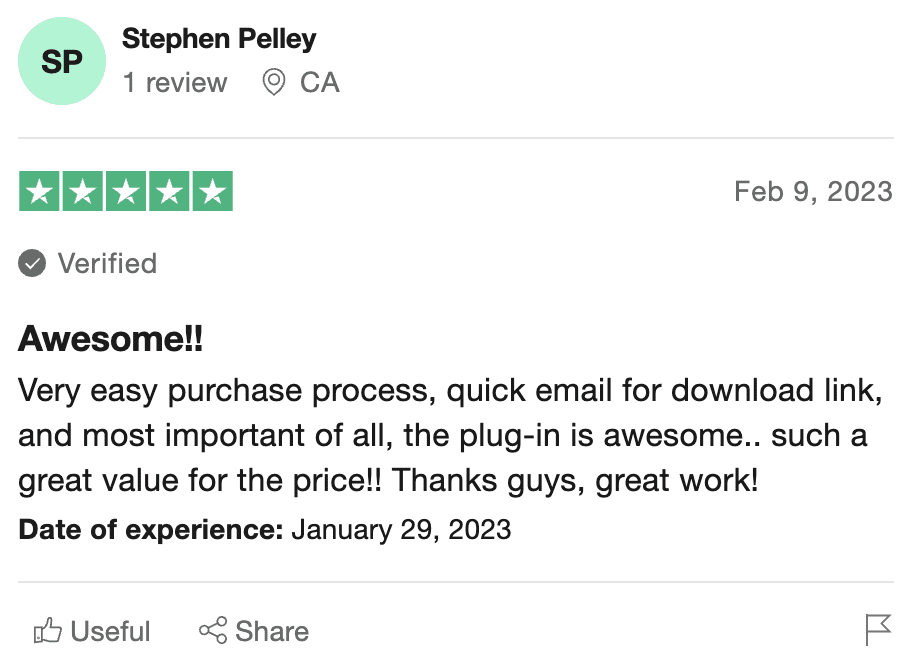Mark review as Useful
The image size is (922, 672).
point(92,631)
